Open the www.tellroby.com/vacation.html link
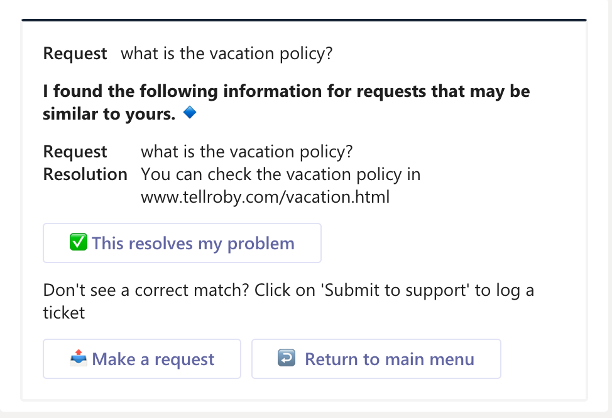 coord(265,197)
